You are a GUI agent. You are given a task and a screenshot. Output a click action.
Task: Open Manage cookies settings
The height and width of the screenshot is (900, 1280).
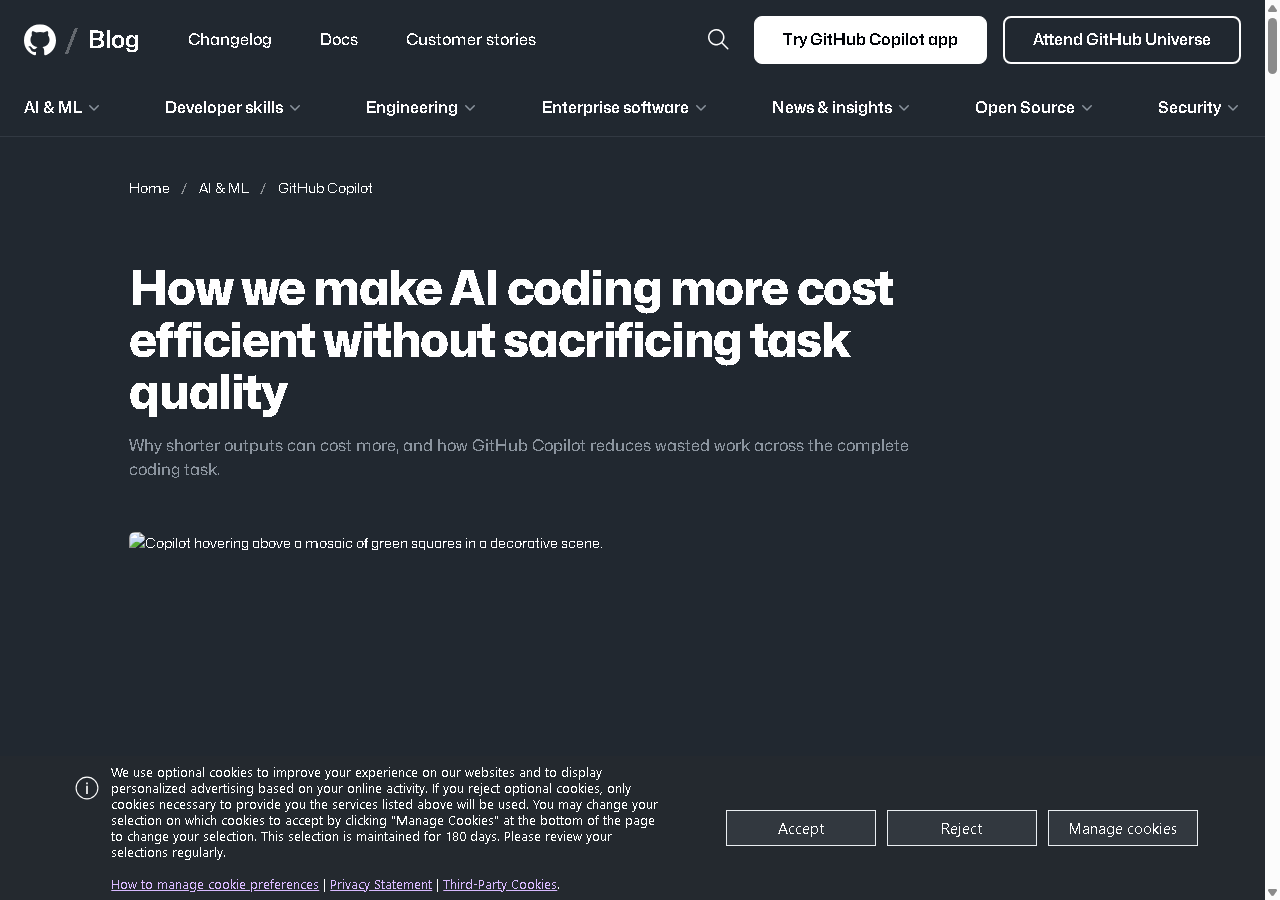pyautogui.click(x=1123, y=828)
